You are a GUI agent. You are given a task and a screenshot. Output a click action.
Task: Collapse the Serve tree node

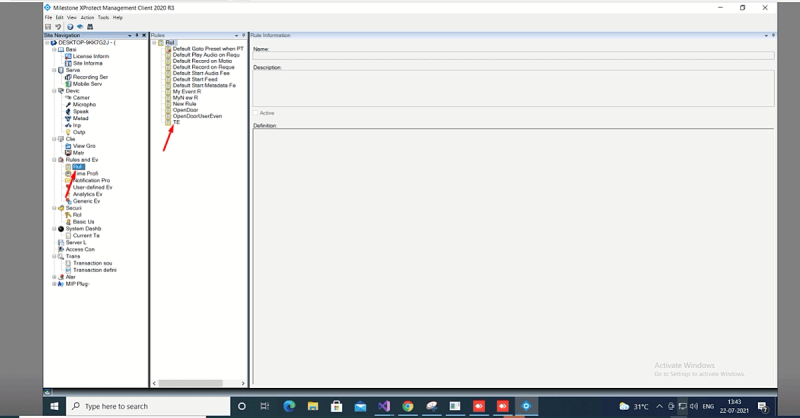tap(54, 70)
